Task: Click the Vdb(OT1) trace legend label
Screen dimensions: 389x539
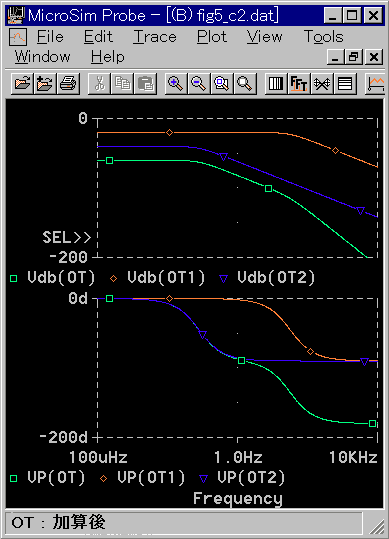Action: coord(166,277)
